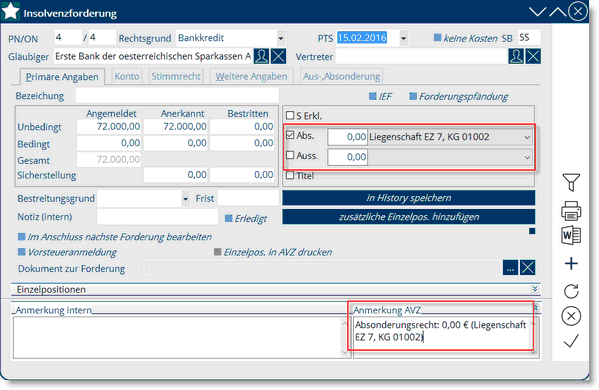Click the up chevron in title bar
Image resolution: width=599 pixels, height=390 pixels.
coord(558,12)
